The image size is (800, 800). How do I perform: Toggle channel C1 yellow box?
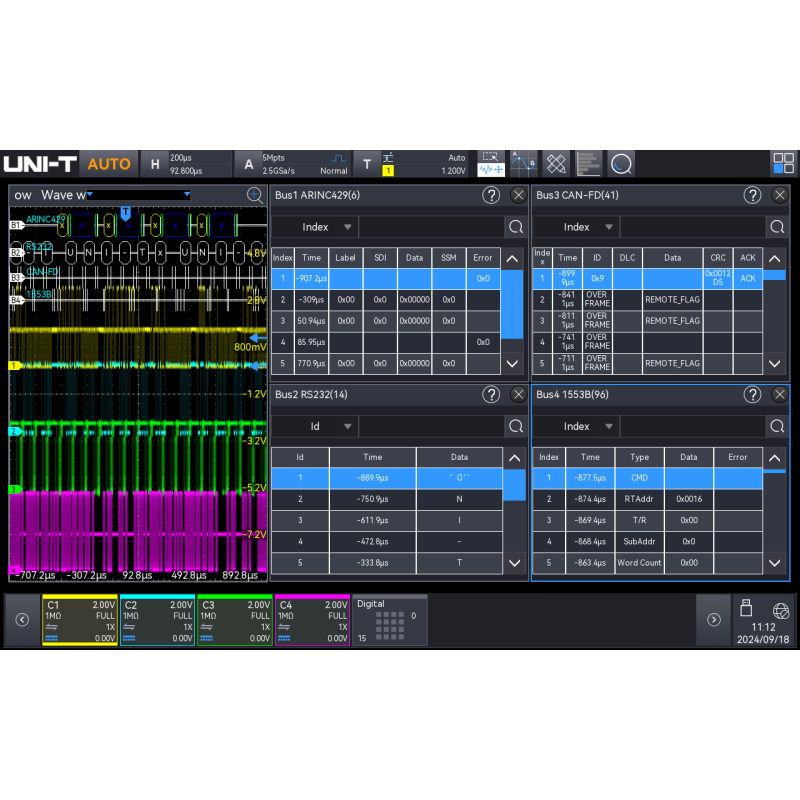[80, 620]
